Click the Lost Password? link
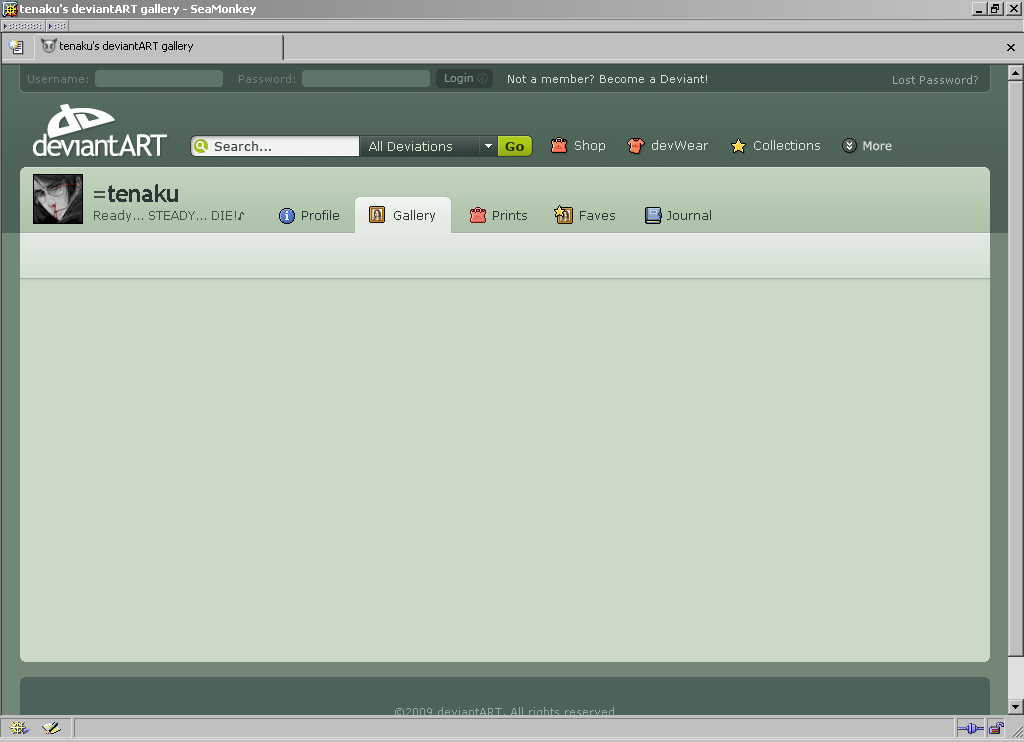 pyautogui.click(x=935, y=80)
